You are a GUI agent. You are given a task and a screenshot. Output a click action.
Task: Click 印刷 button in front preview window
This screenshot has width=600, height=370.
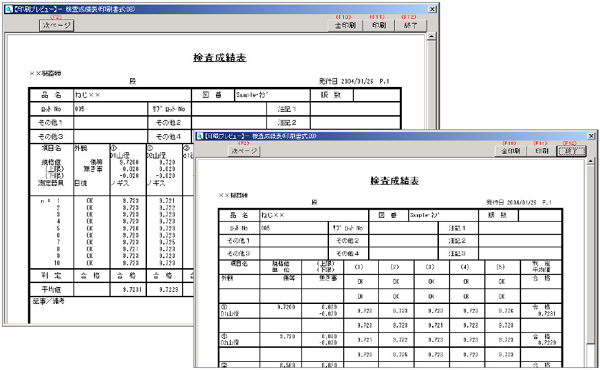coord(541,151)
